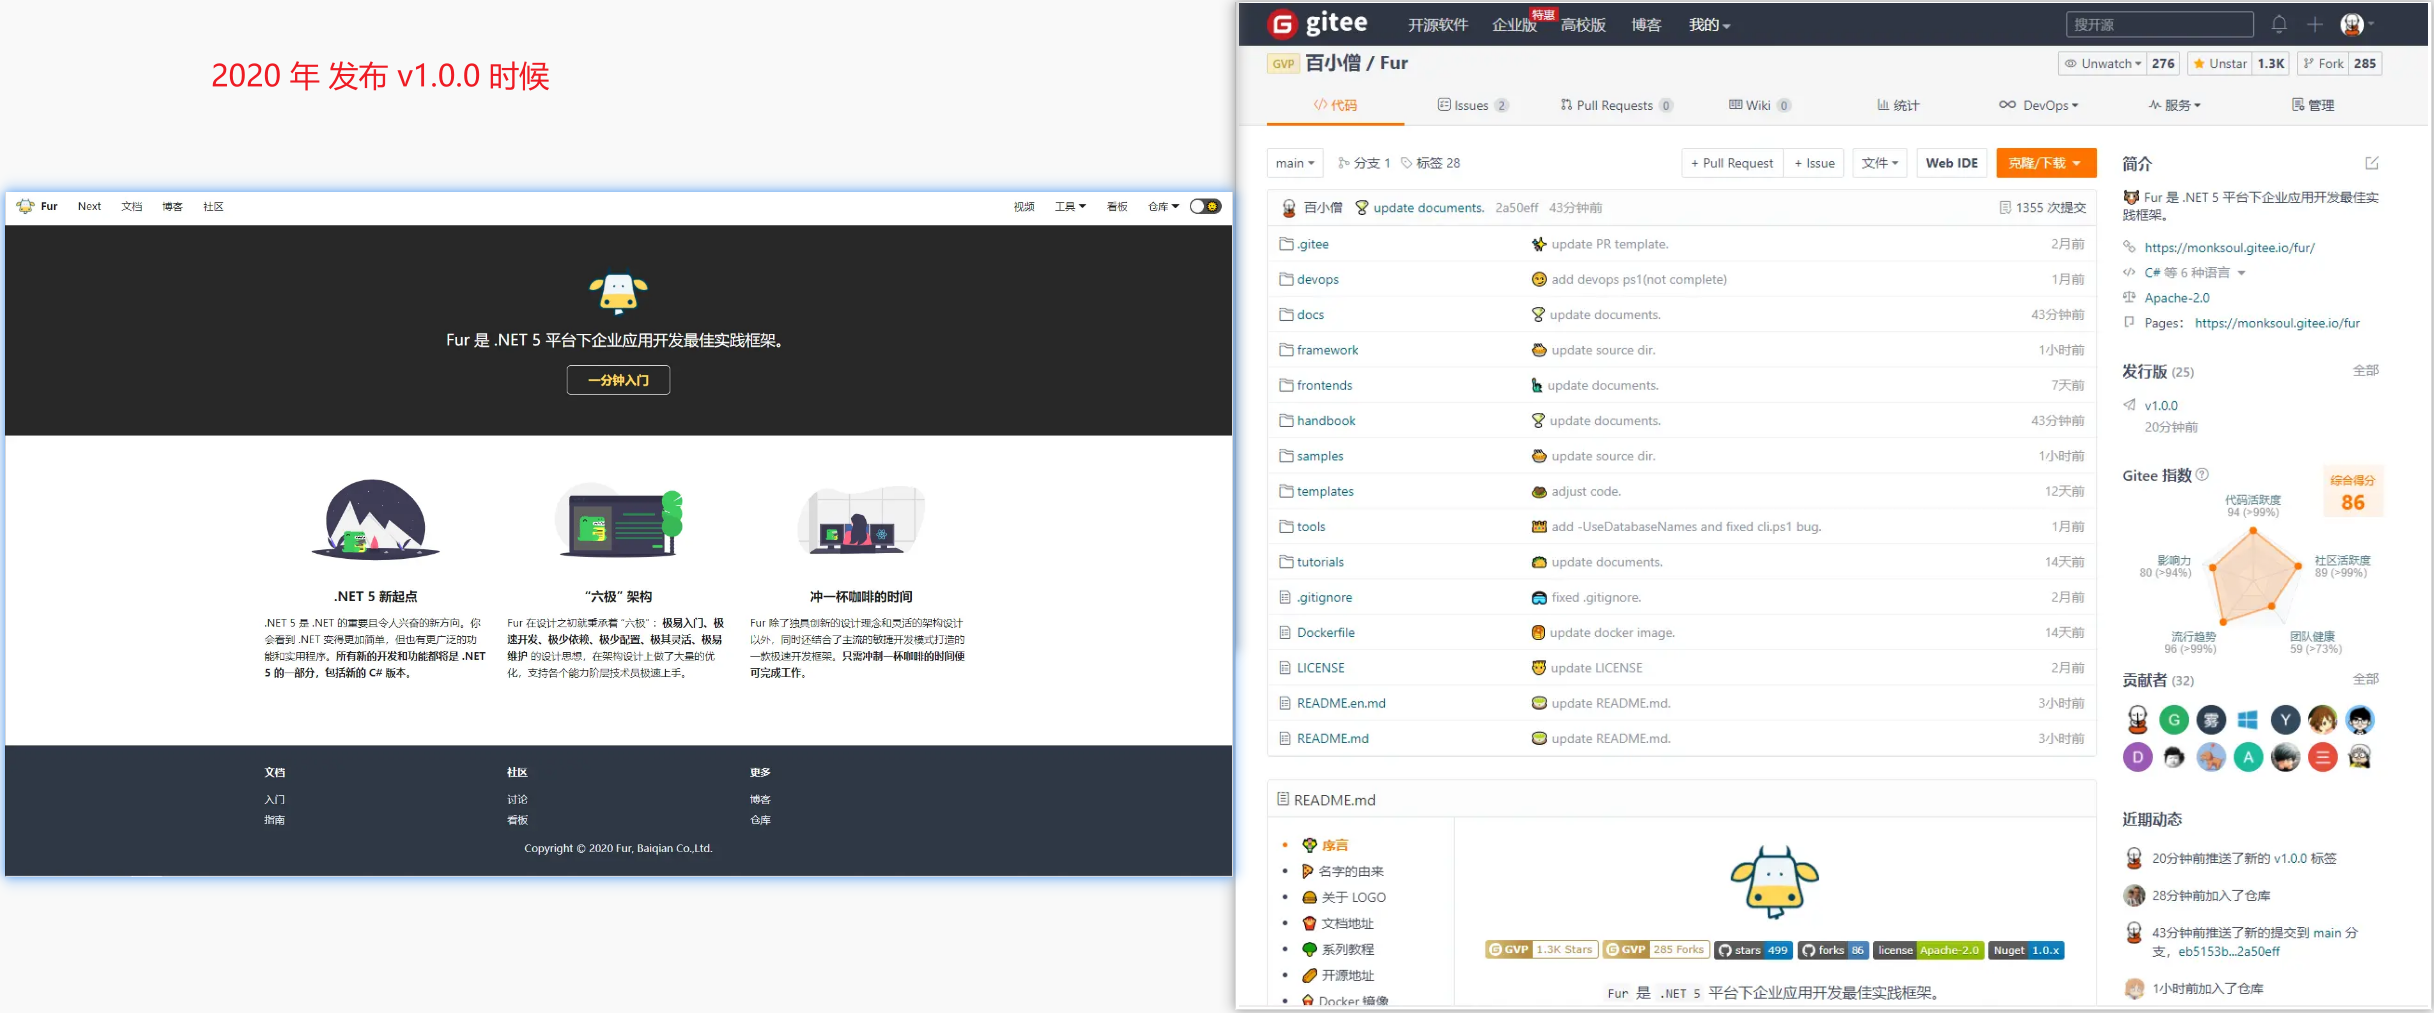Viewport: 2434px width, 1013px height.
Task: Click the Windows logo contributor avatar
Action: (x=2248, y=720)
